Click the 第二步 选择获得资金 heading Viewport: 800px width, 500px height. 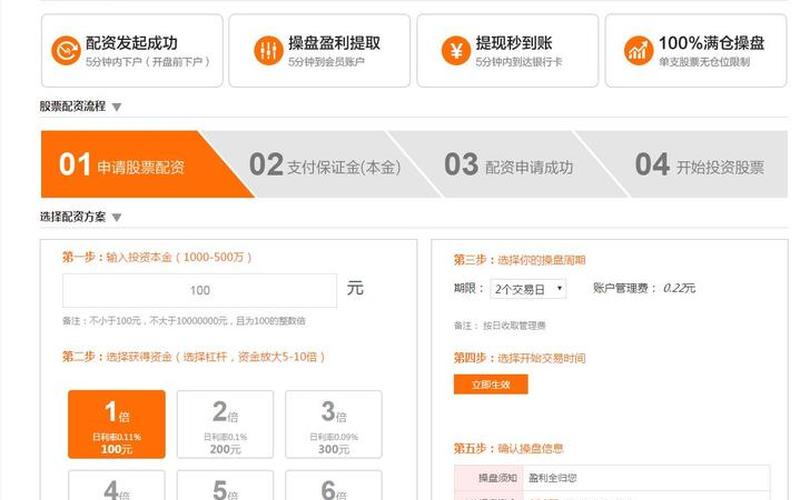193,357
